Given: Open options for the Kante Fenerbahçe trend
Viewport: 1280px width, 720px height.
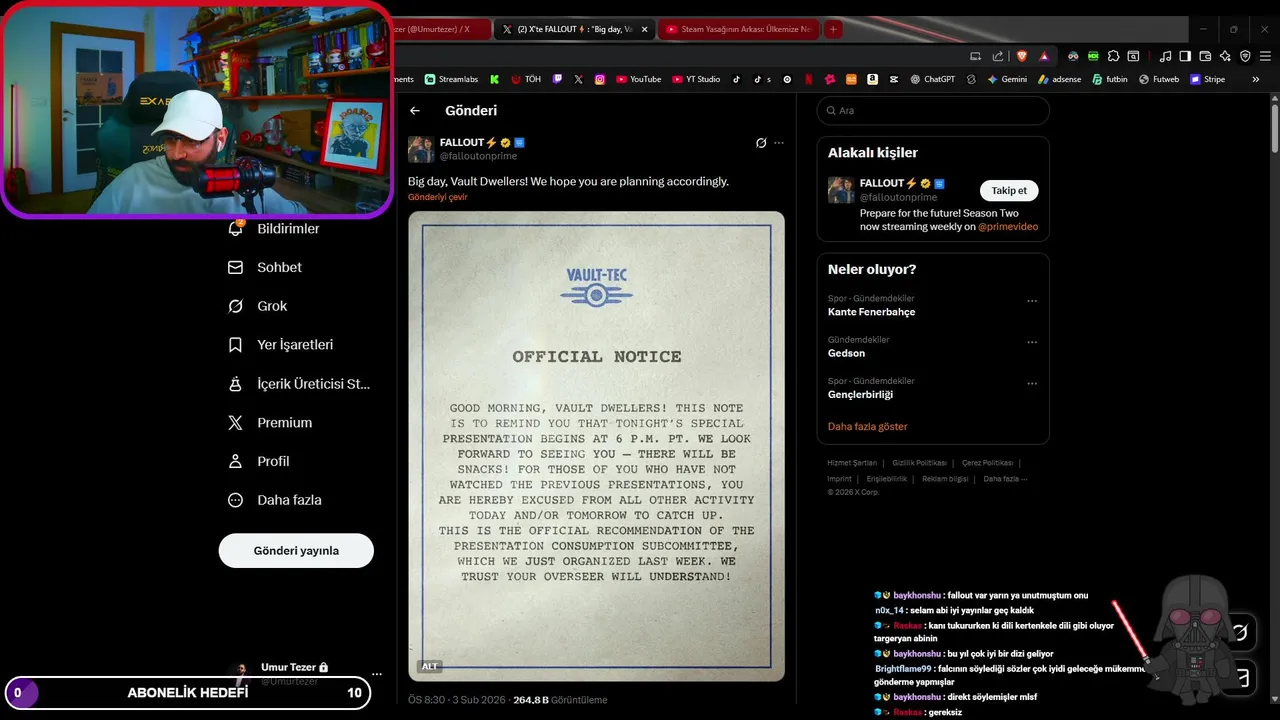Looking at the screenshot, I should pyautogui.click(x=1032, y=301).
